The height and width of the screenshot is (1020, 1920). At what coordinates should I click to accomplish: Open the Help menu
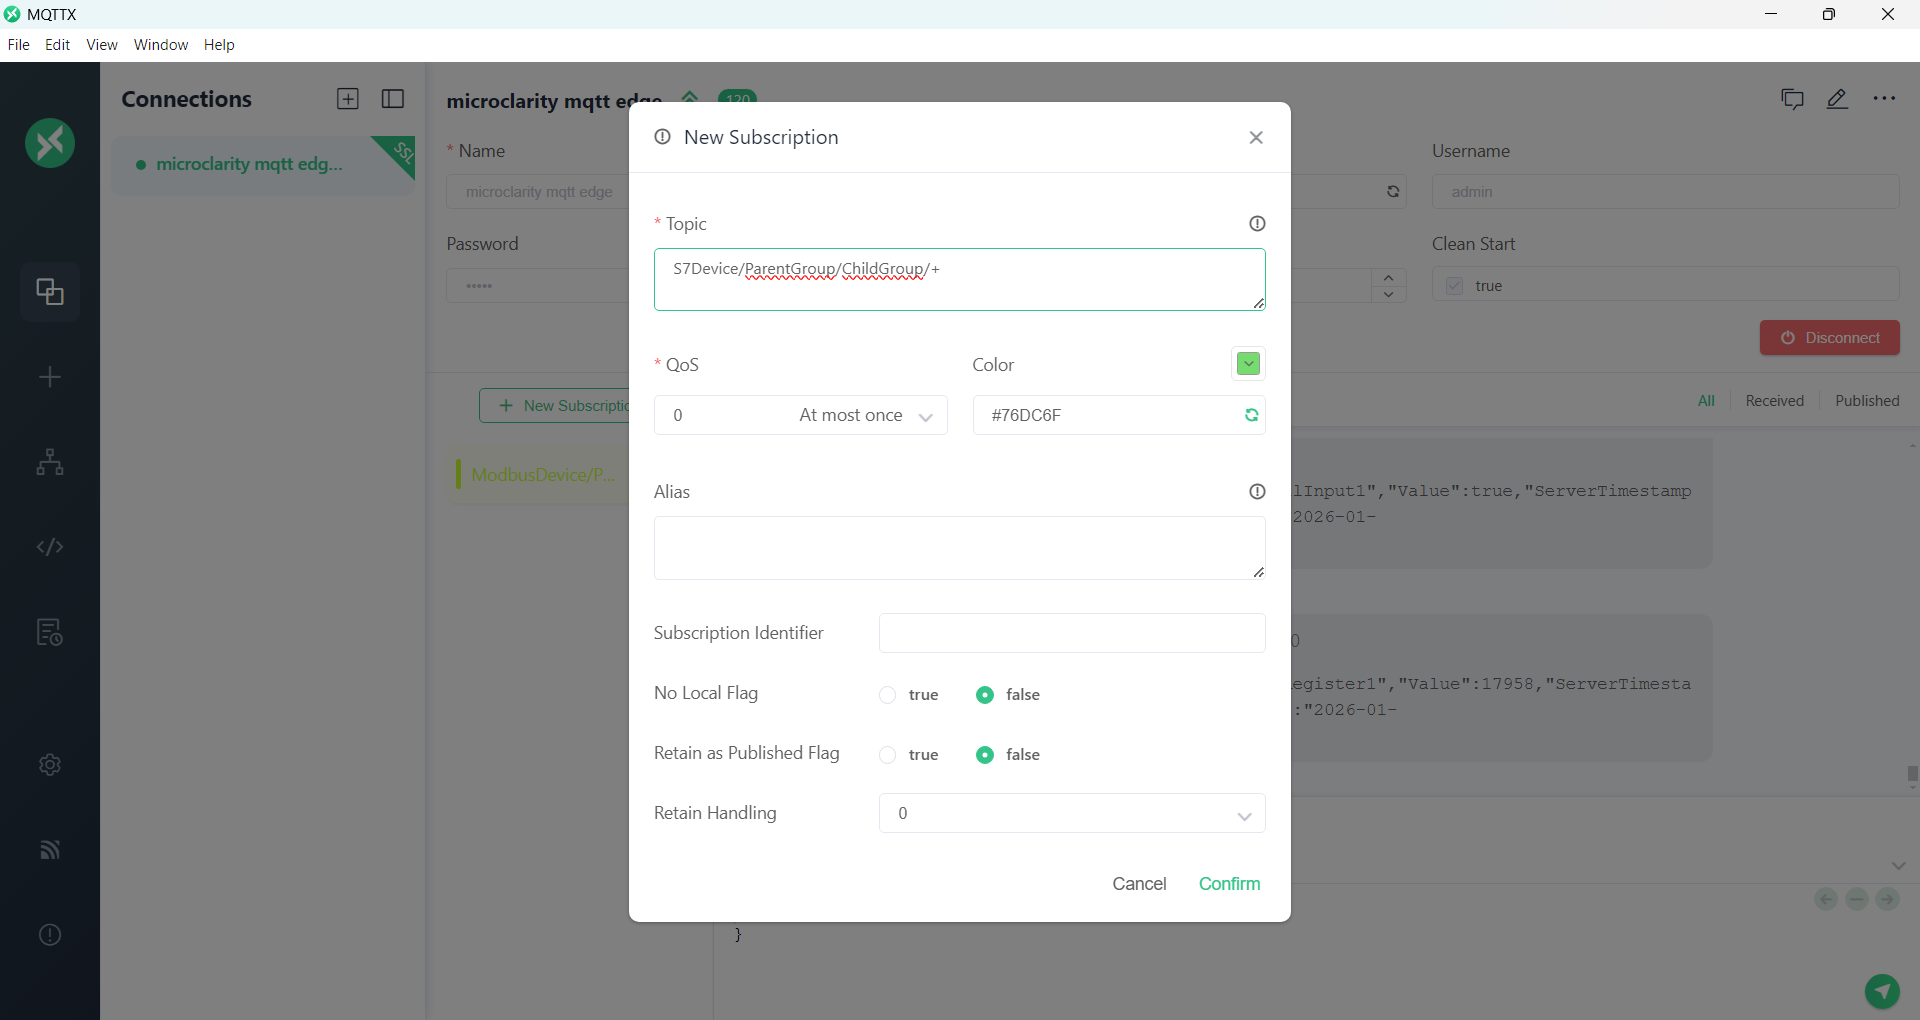[x=219, y=45]
